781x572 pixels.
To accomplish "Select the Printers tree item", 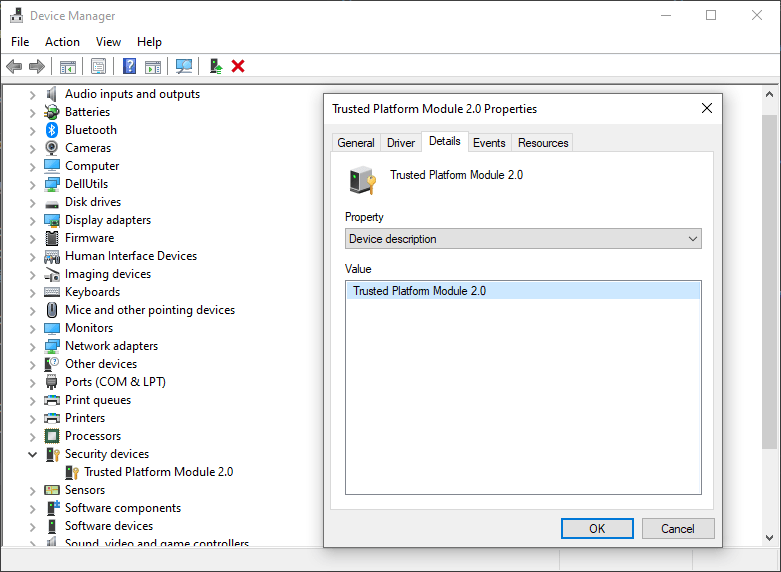I will tap(85, 418).
